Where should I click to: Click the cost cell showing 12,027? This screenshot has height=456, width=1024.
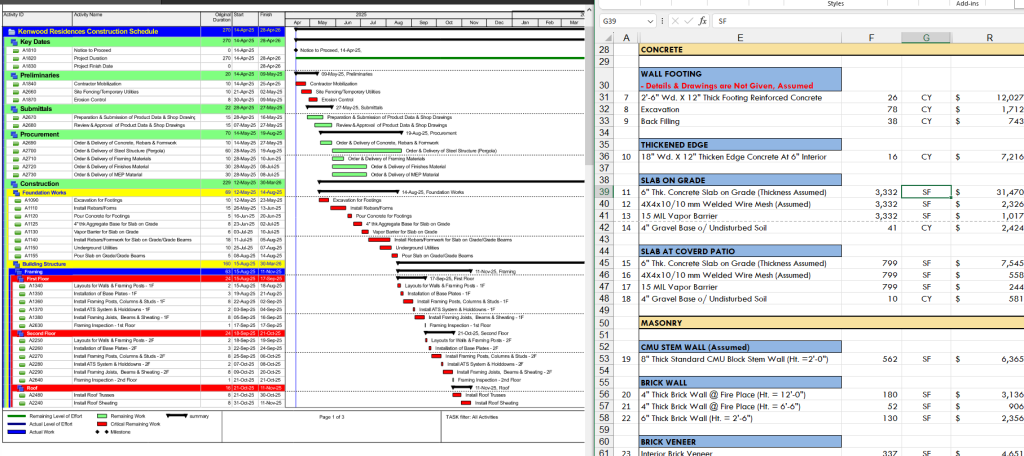tap(989, 98)
